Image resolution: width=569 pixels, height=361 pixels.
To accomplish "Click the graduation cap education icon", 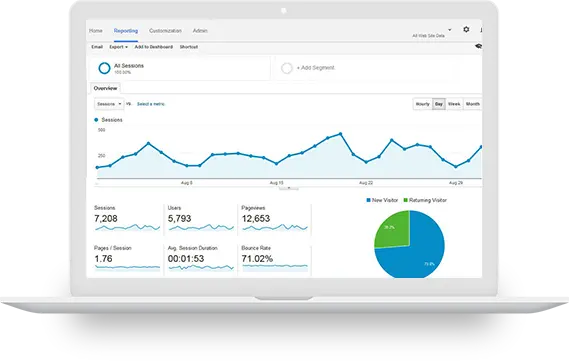I will pyautogui.click(x=478, y=46).
